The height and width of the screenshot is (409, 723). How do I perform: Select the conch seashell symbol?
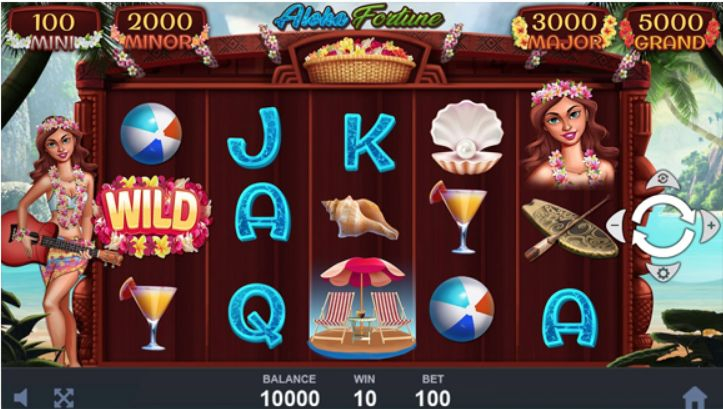[360, 218]
